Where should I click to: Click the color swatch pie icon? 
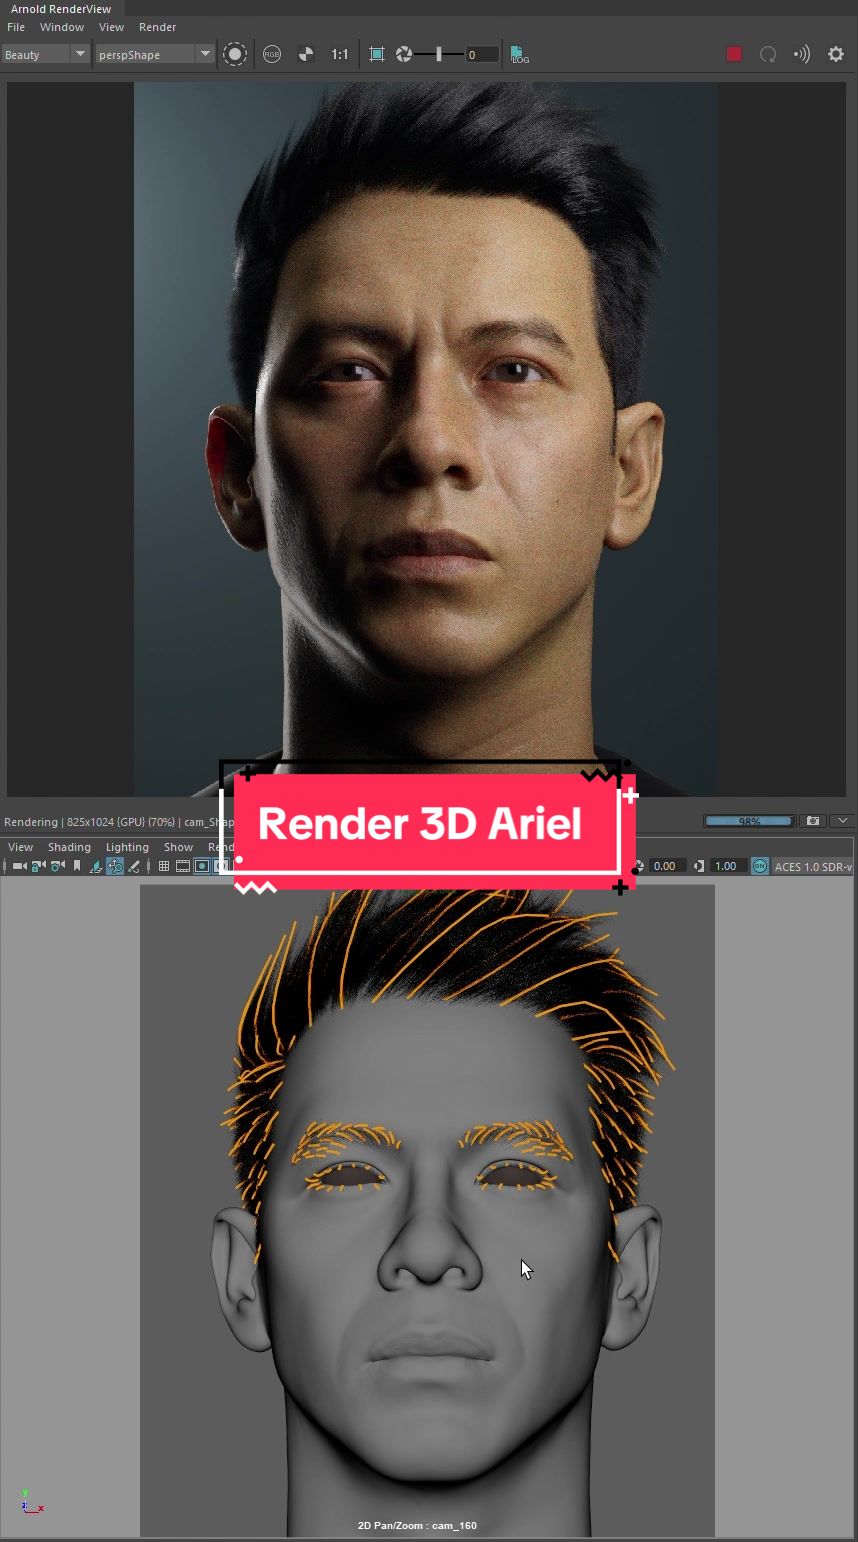click(306, 54)
